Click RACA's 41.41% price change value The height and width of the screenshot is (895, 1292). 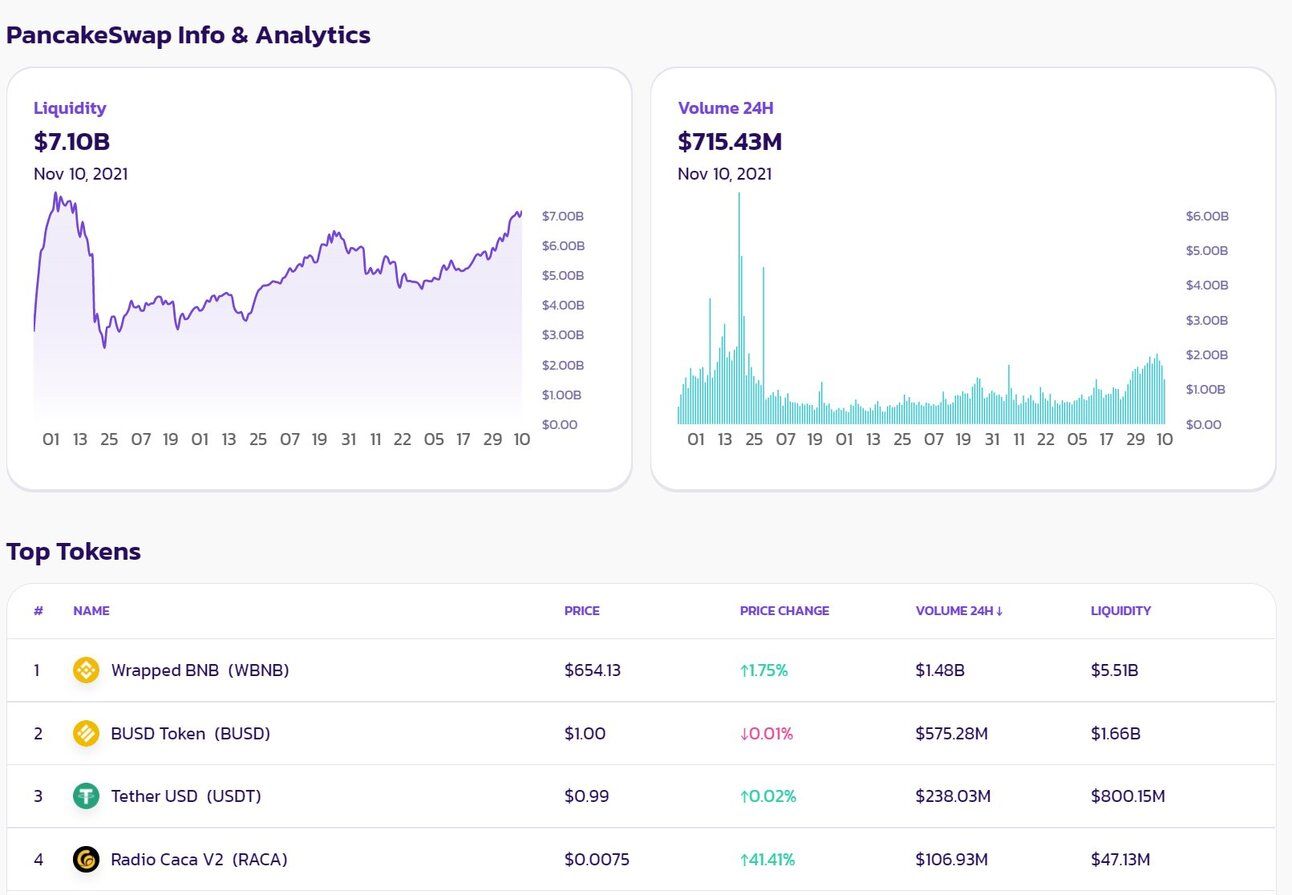[x=767, y=859]
